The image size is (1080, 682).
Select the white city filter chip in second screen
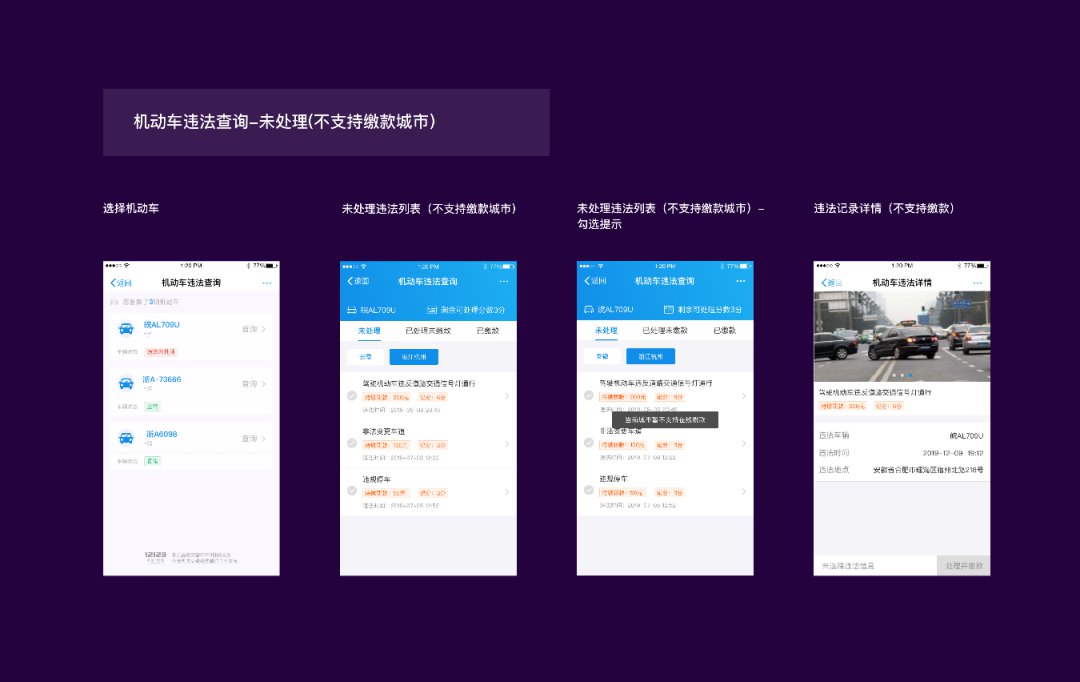365,357
